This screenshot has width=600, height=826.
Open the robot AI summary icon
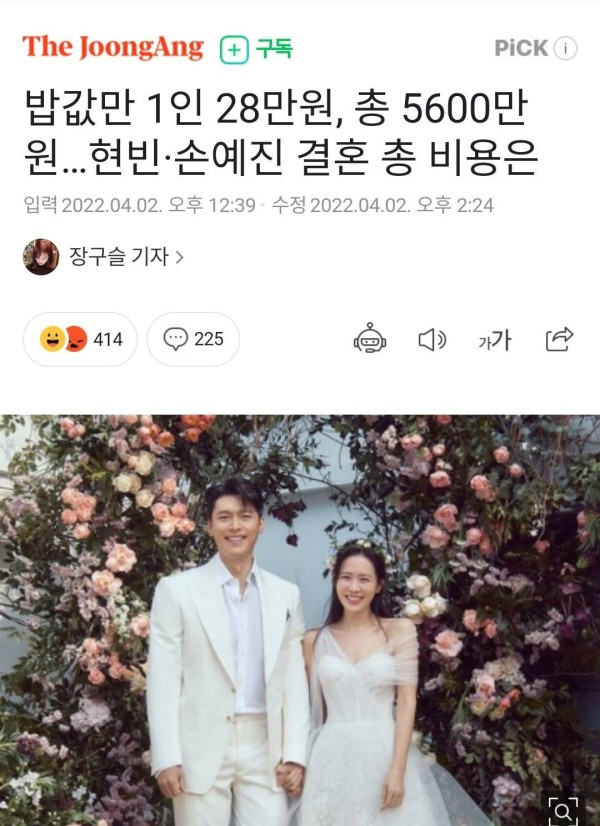[370, 338]
